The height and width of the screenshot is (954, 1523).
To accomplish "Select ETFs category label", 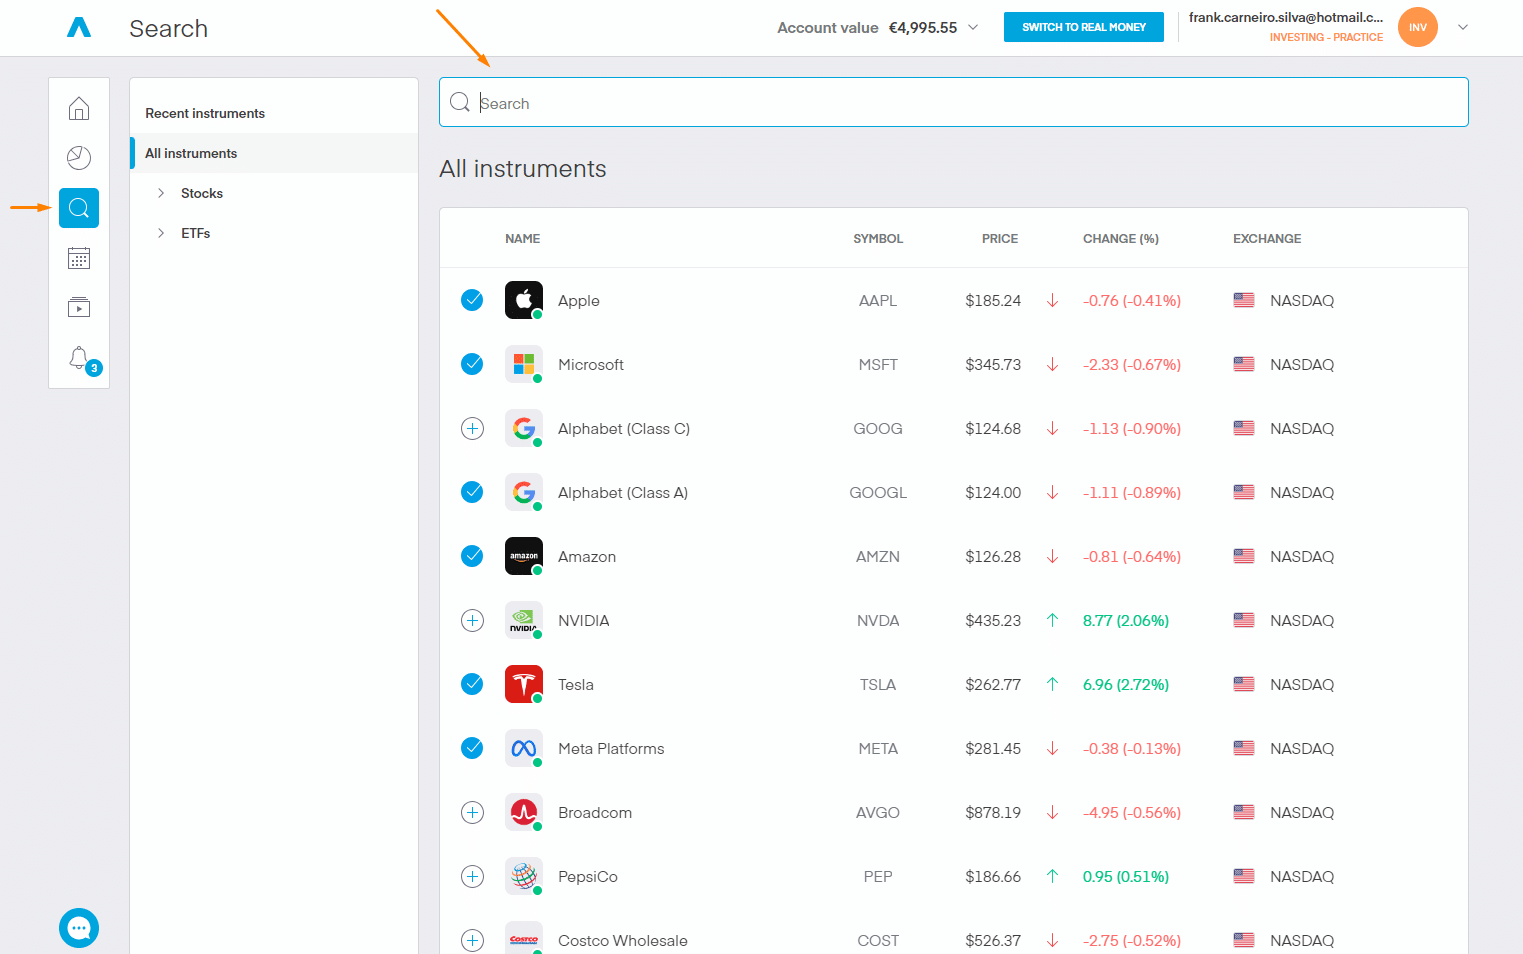I will point(196,233).
